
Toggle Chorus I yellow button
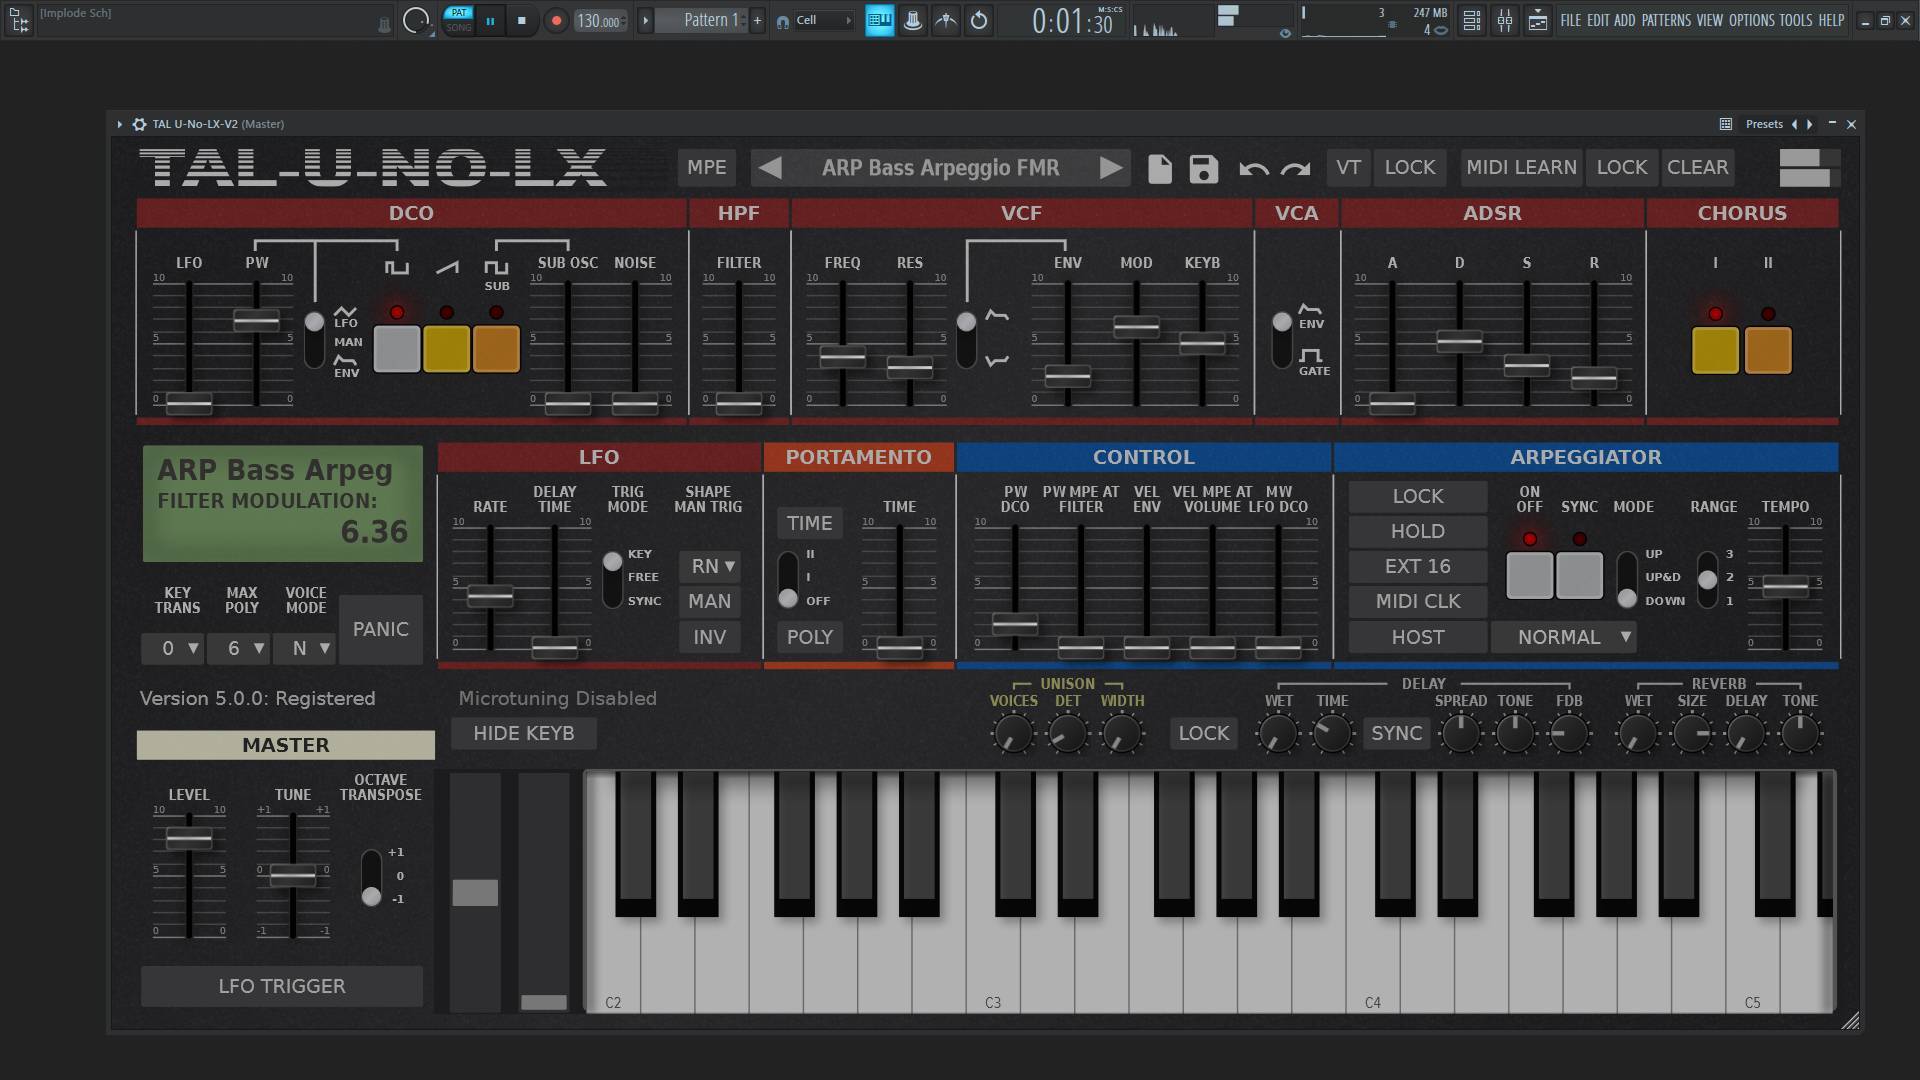(1715, 351)
